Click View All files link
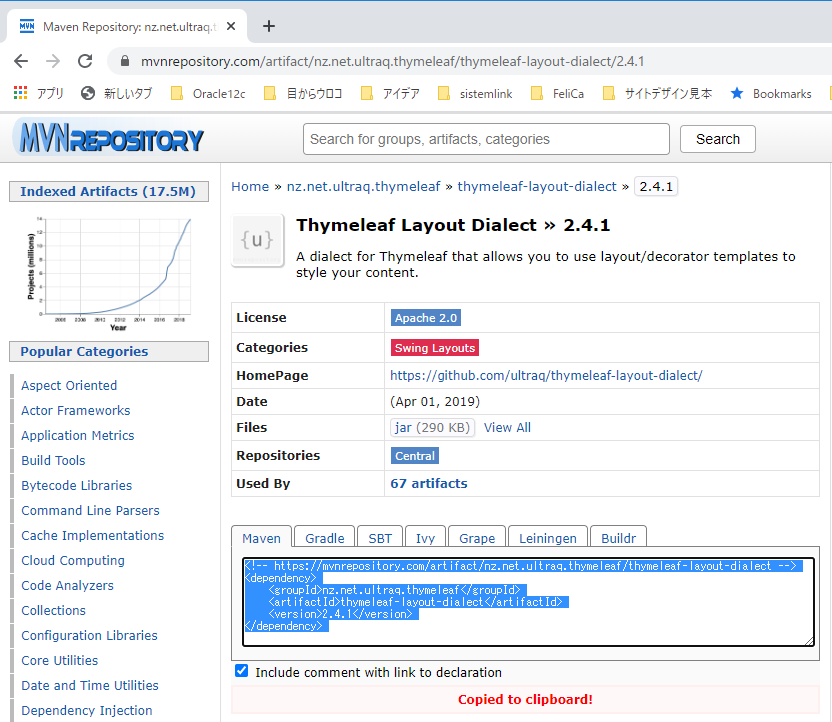The image size is (832, 722). pos(507,428)
